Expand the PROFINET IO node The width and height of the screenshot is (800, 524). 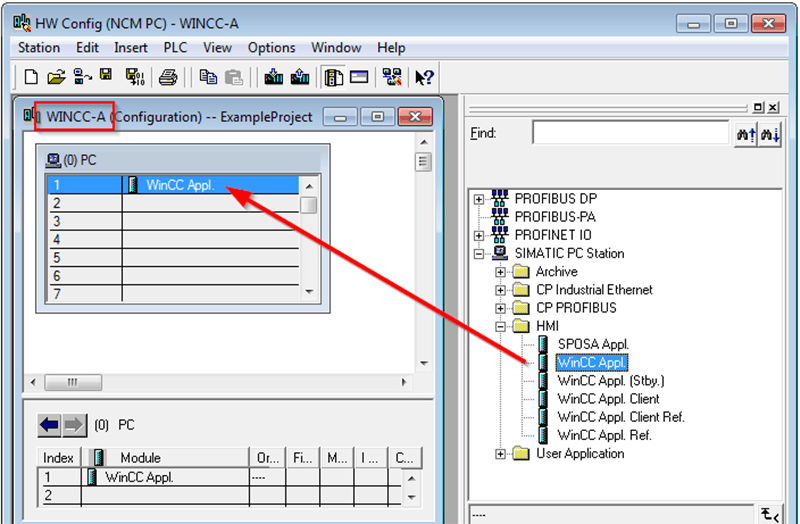(x=479, y=235)
